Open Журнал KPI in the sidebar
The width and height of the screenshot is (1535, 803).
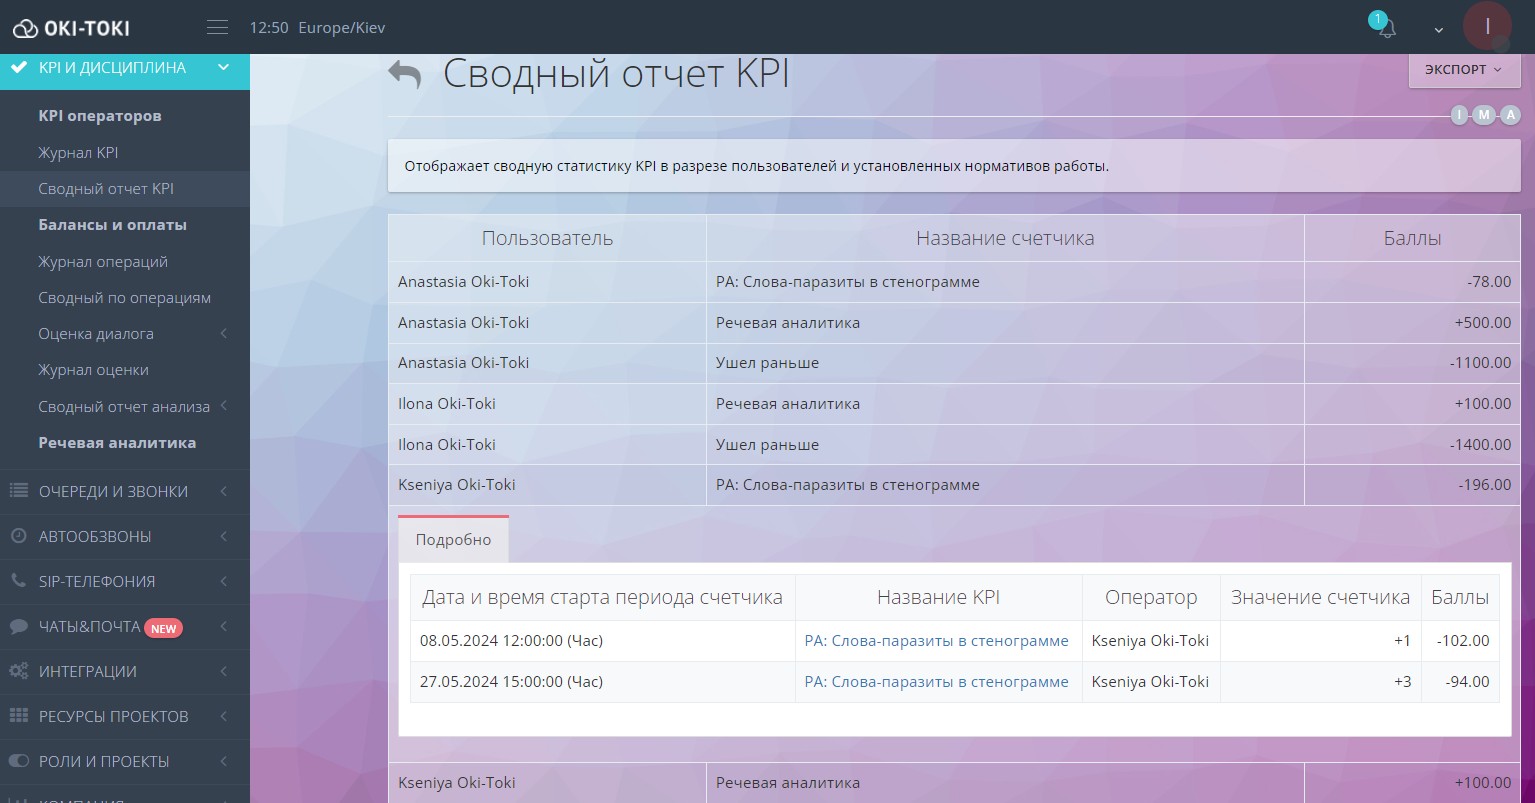[x=78, y=153]
